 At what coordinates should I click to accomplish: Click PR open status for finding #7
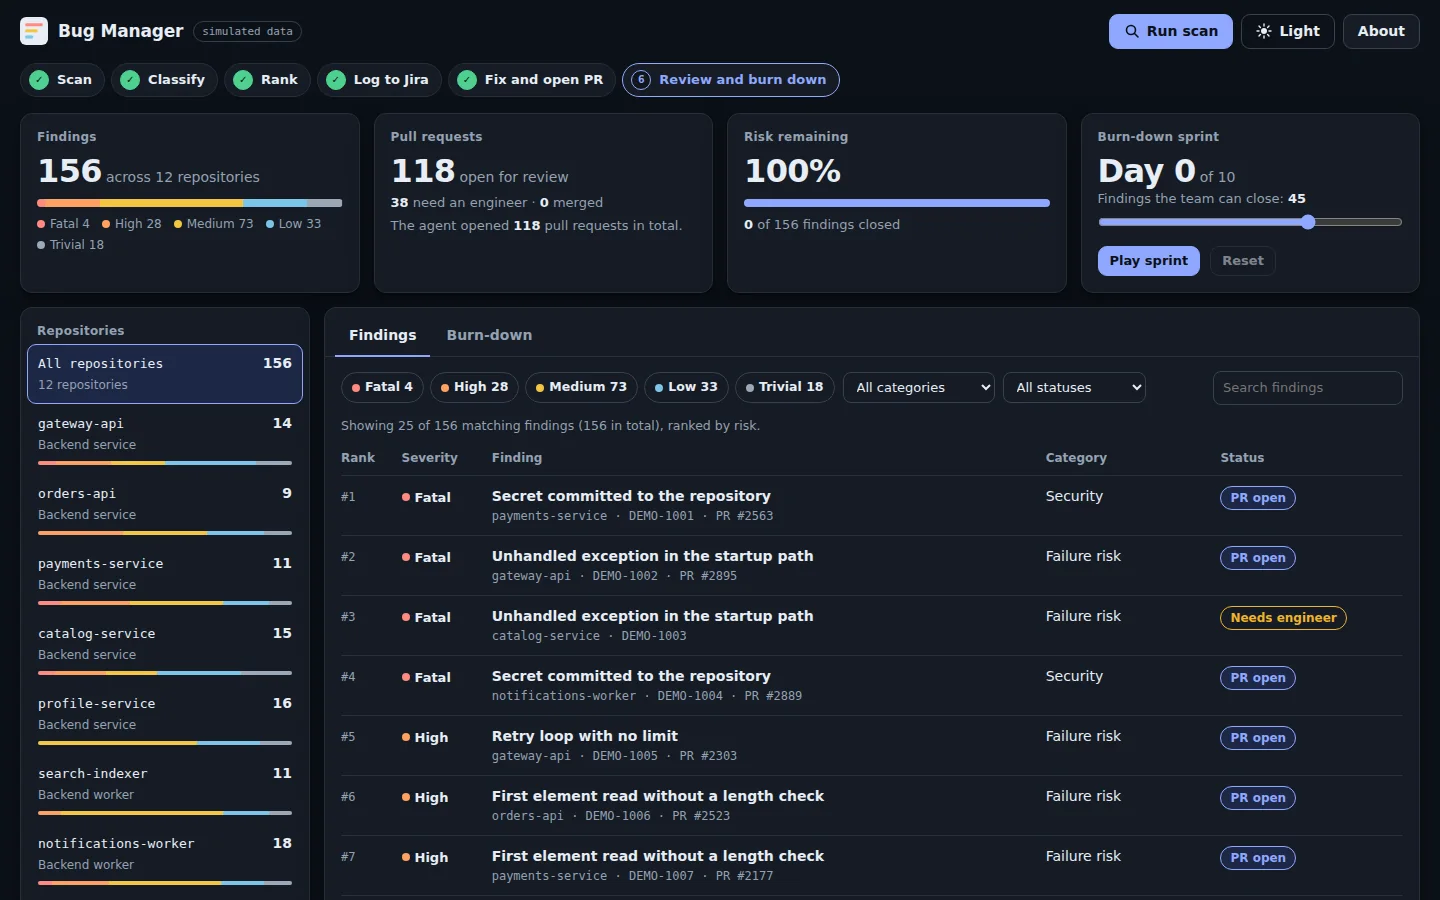coord(1258,858)
